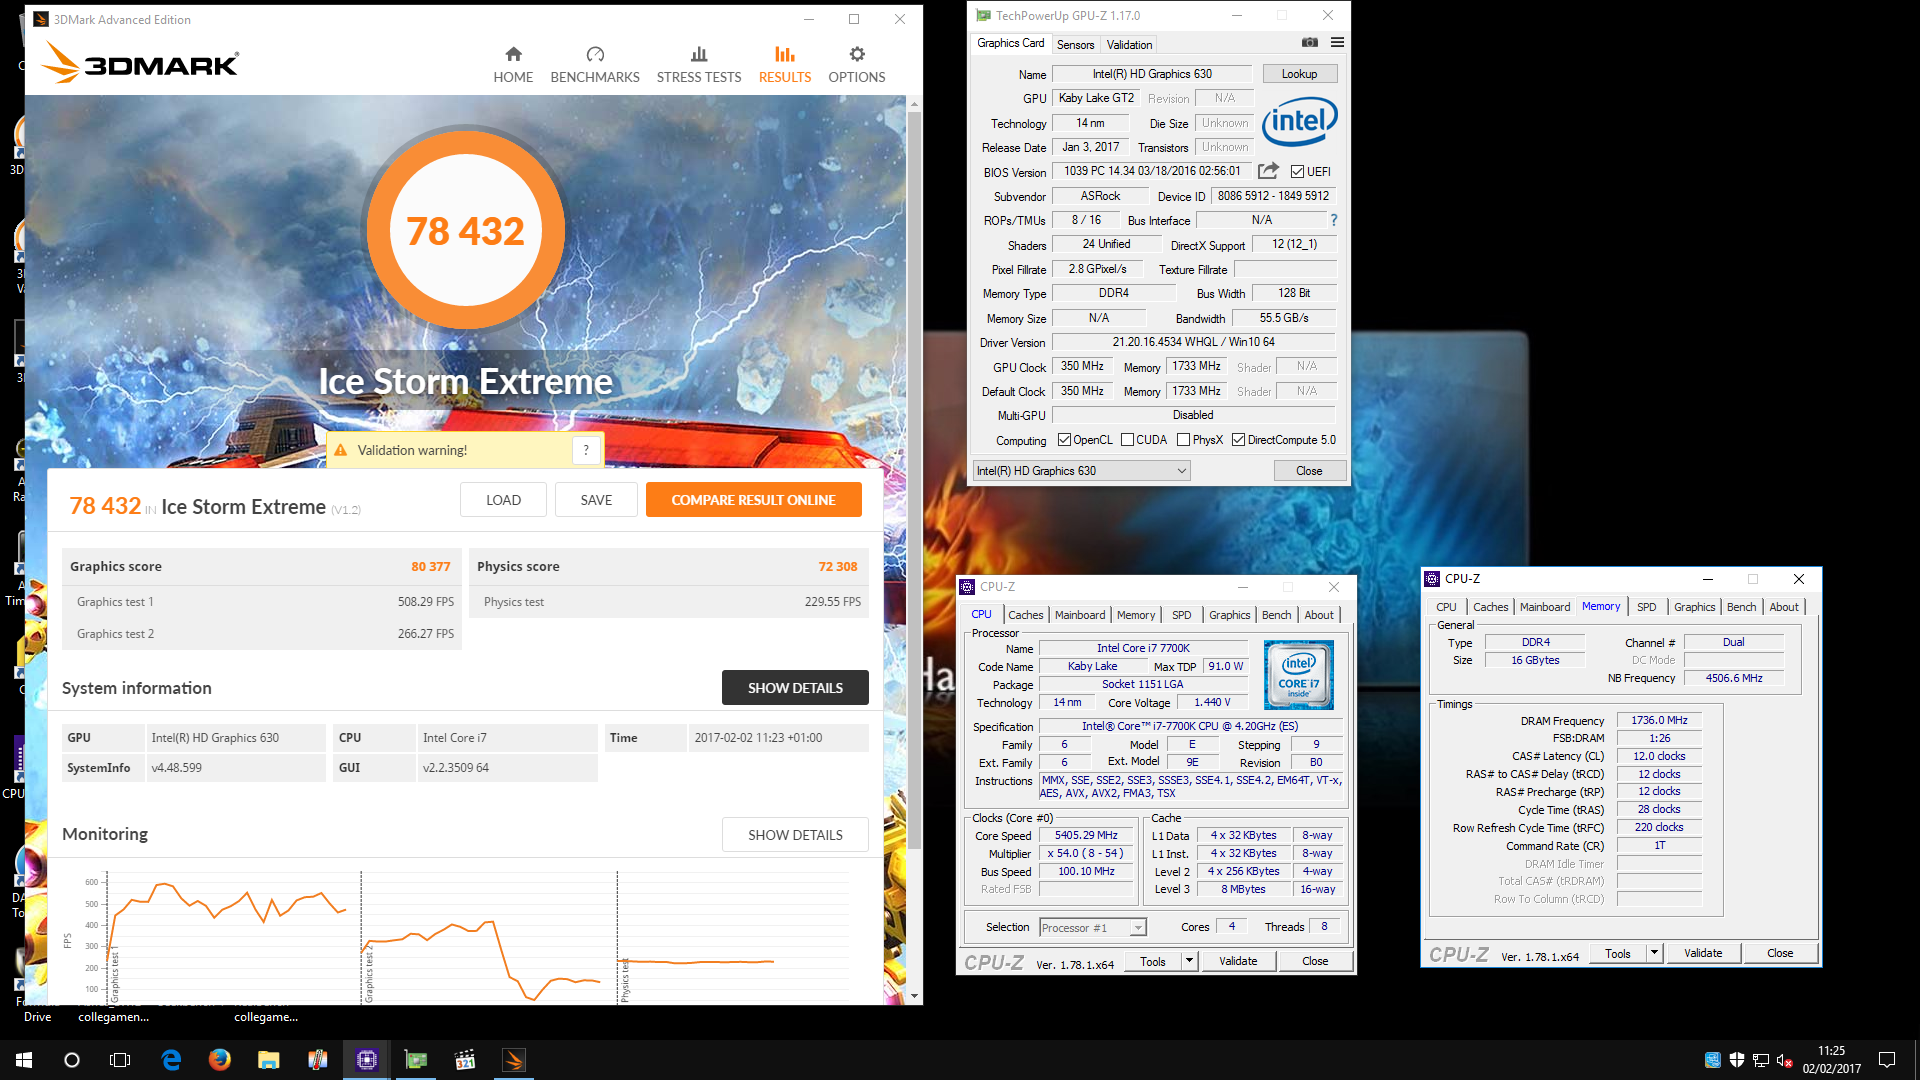
Task: Click Close button in GPU-Z
Action: (x=1309, y=471)
